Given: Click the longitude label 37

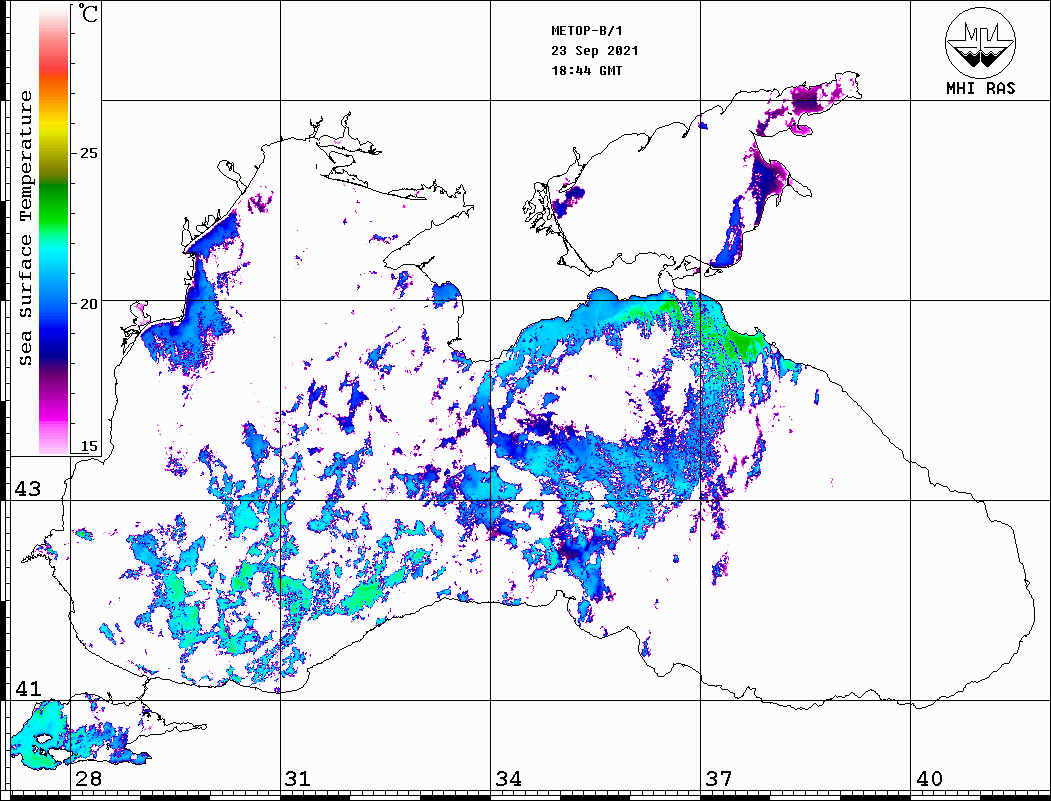Looking at the screenshot, I should [x=719, y=778].
